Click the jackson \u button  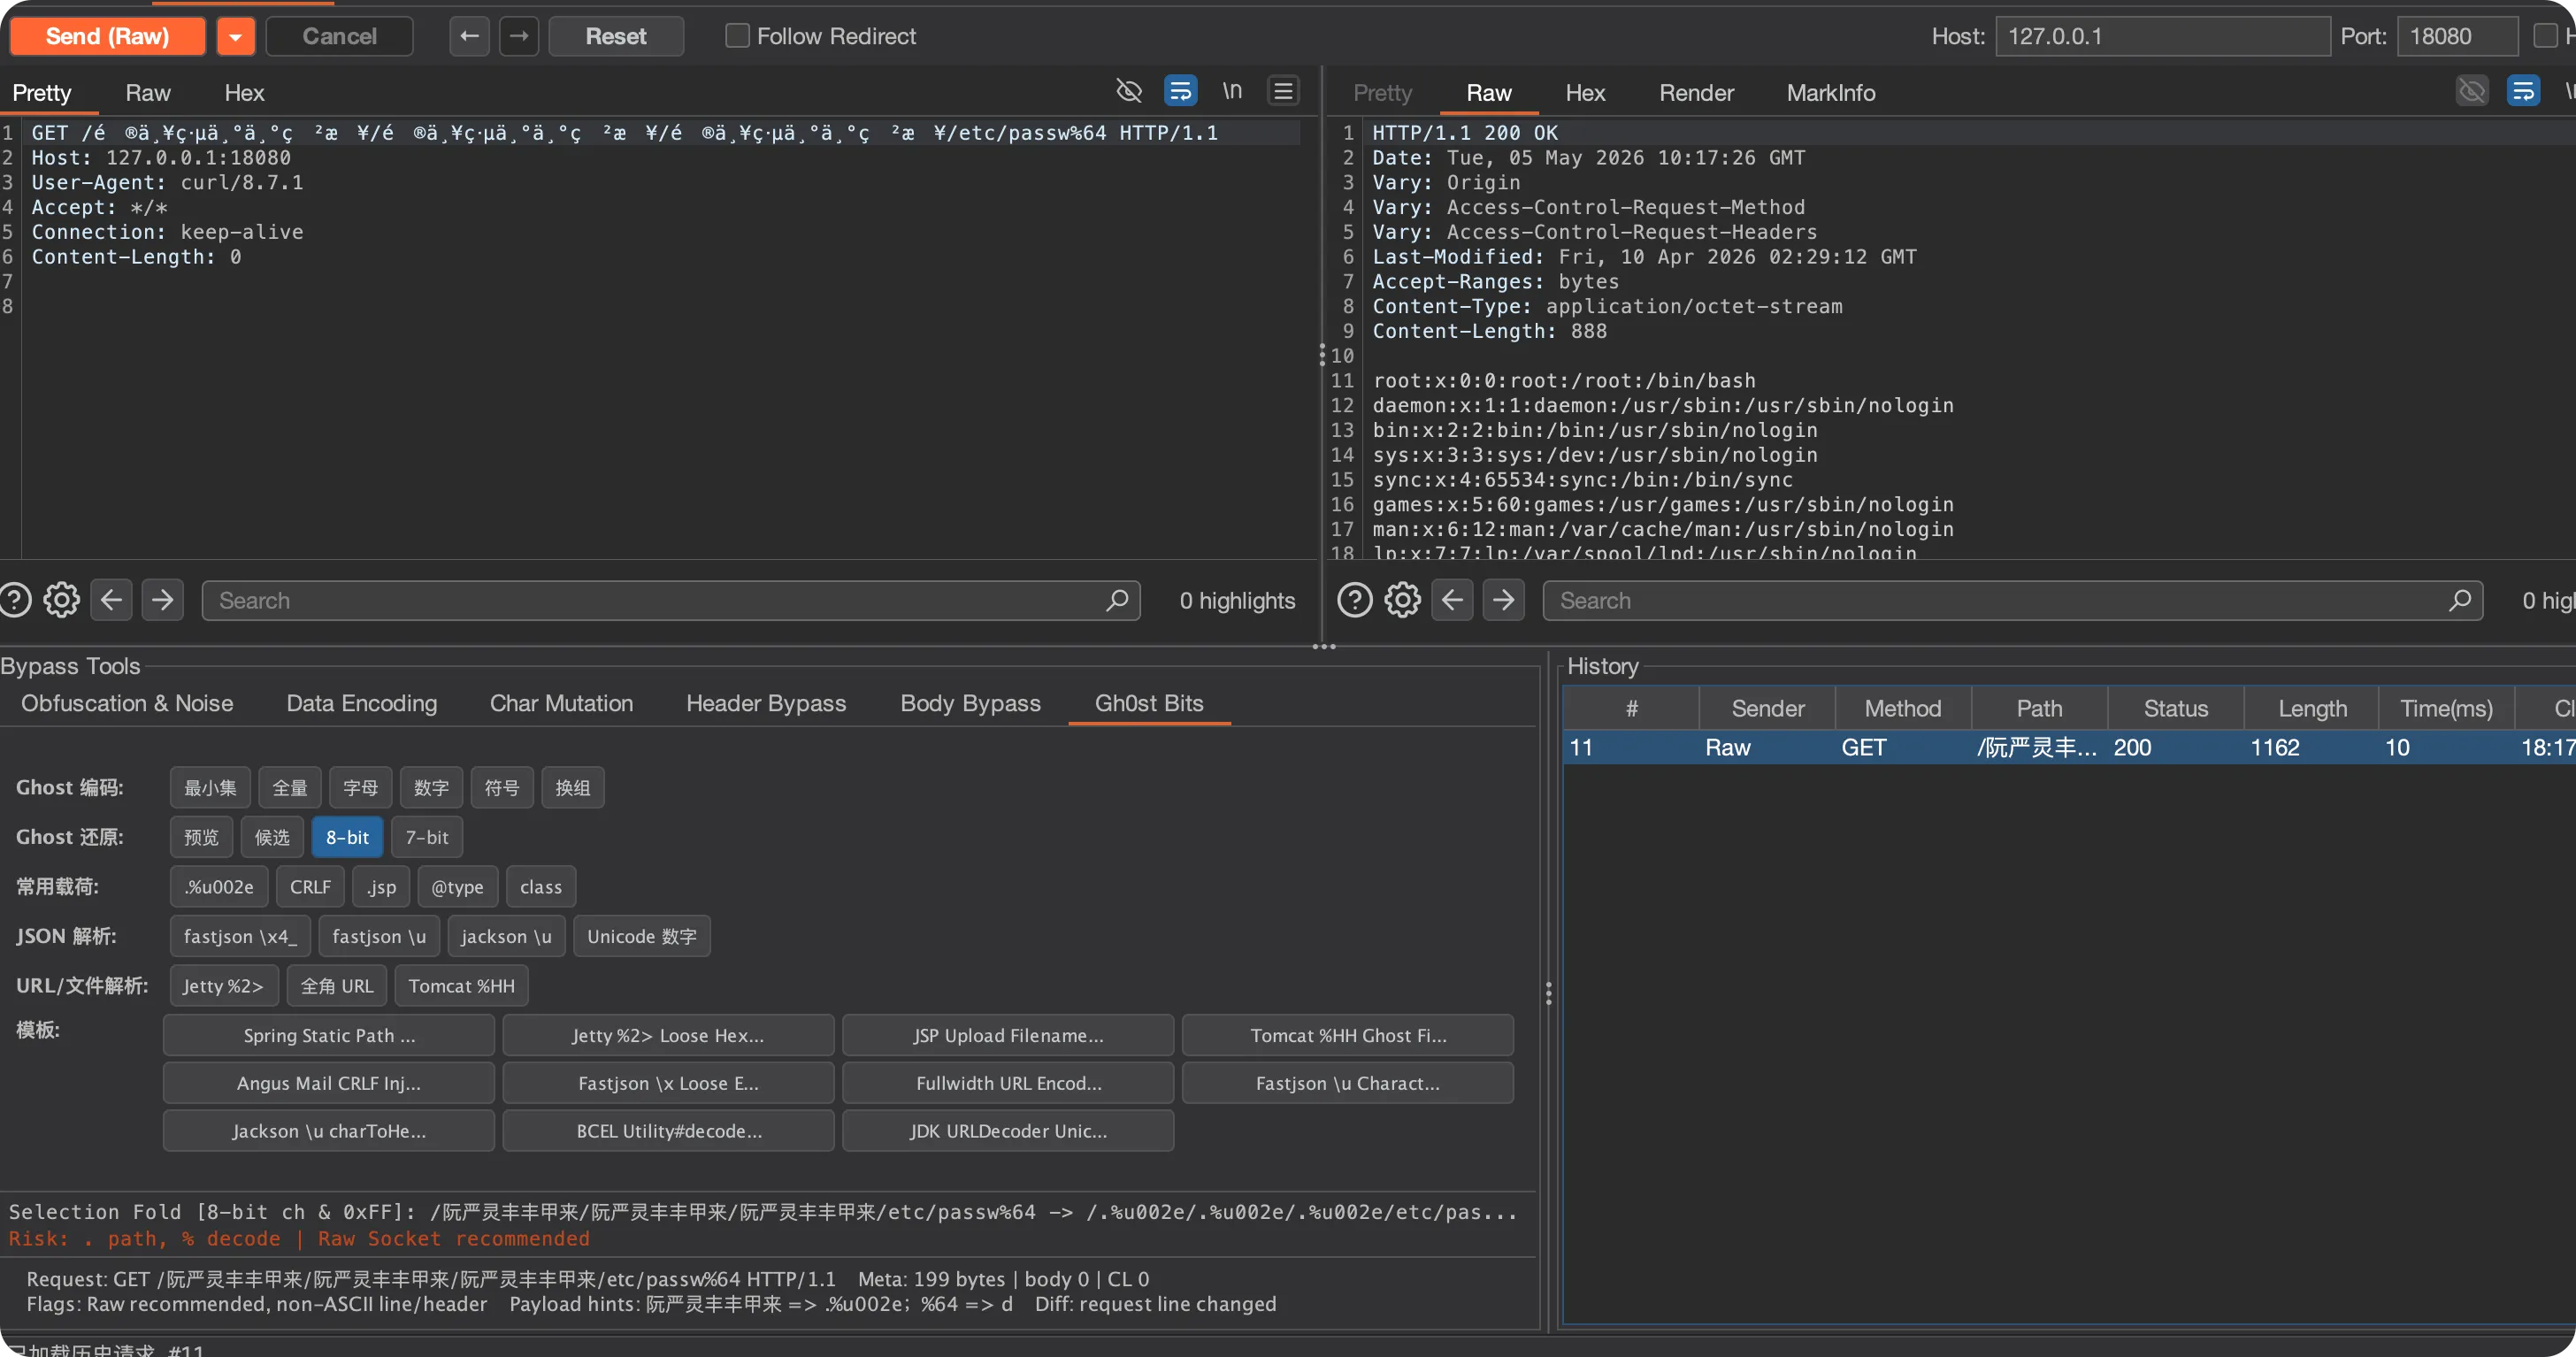click(x=506, y=936)
